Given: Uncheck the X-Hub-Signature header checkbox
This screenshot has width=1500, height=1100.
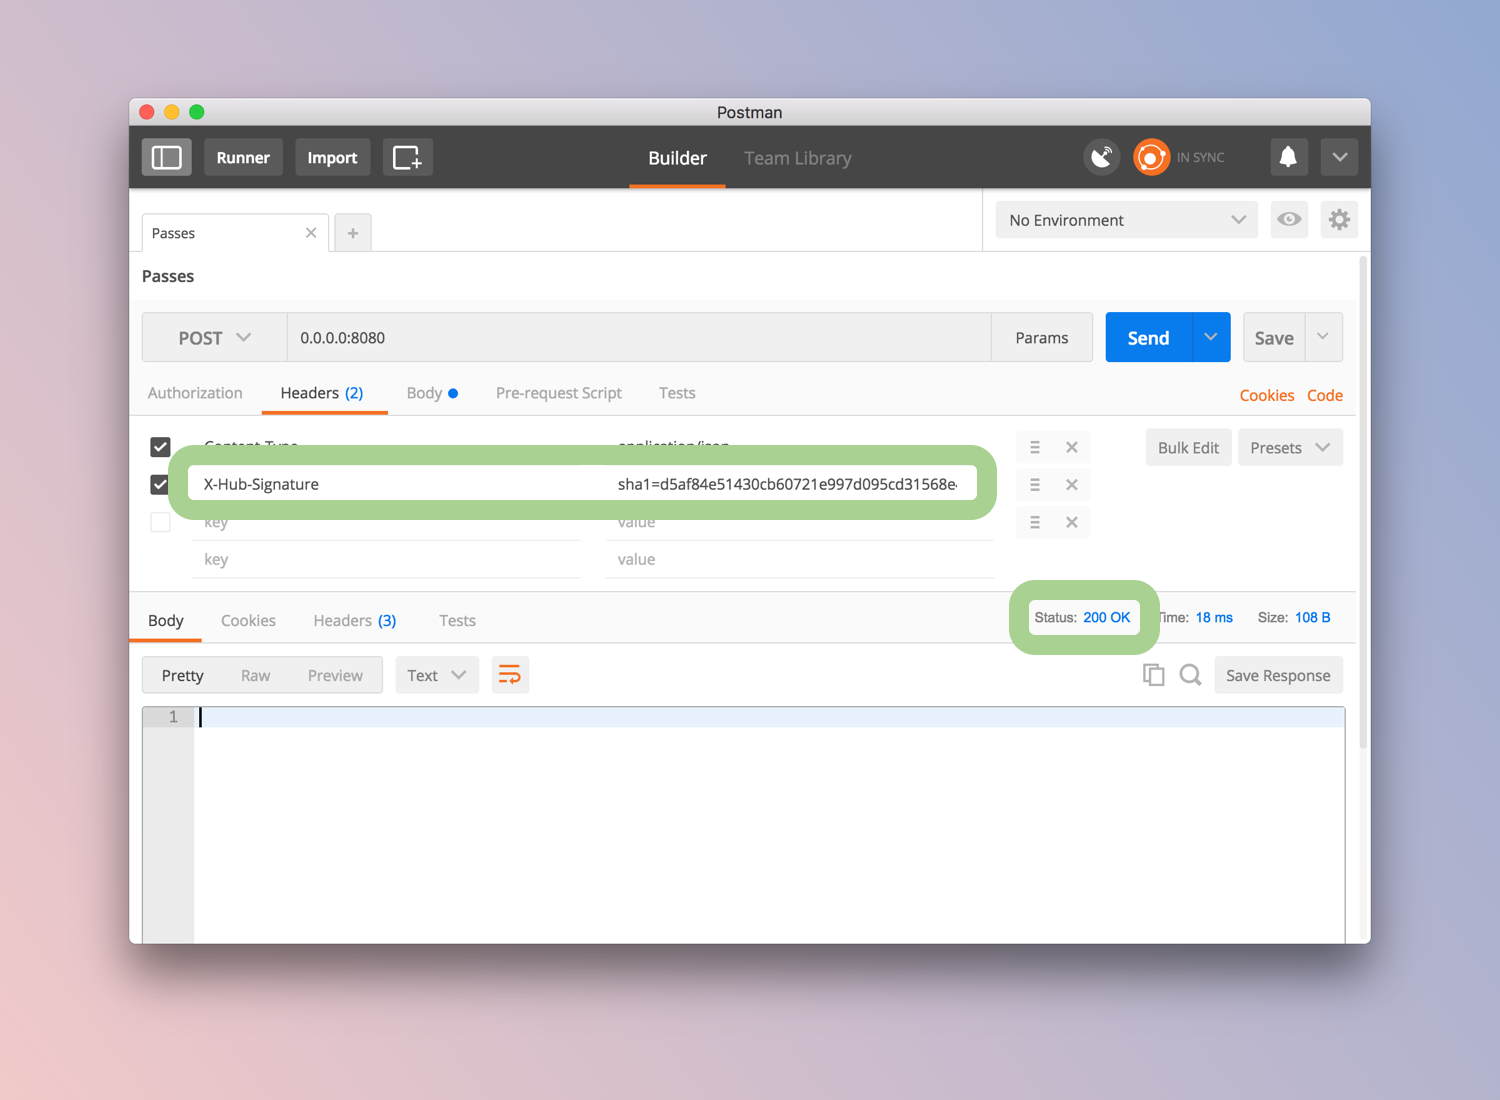Looking at the screenshot, I should 160,484.
